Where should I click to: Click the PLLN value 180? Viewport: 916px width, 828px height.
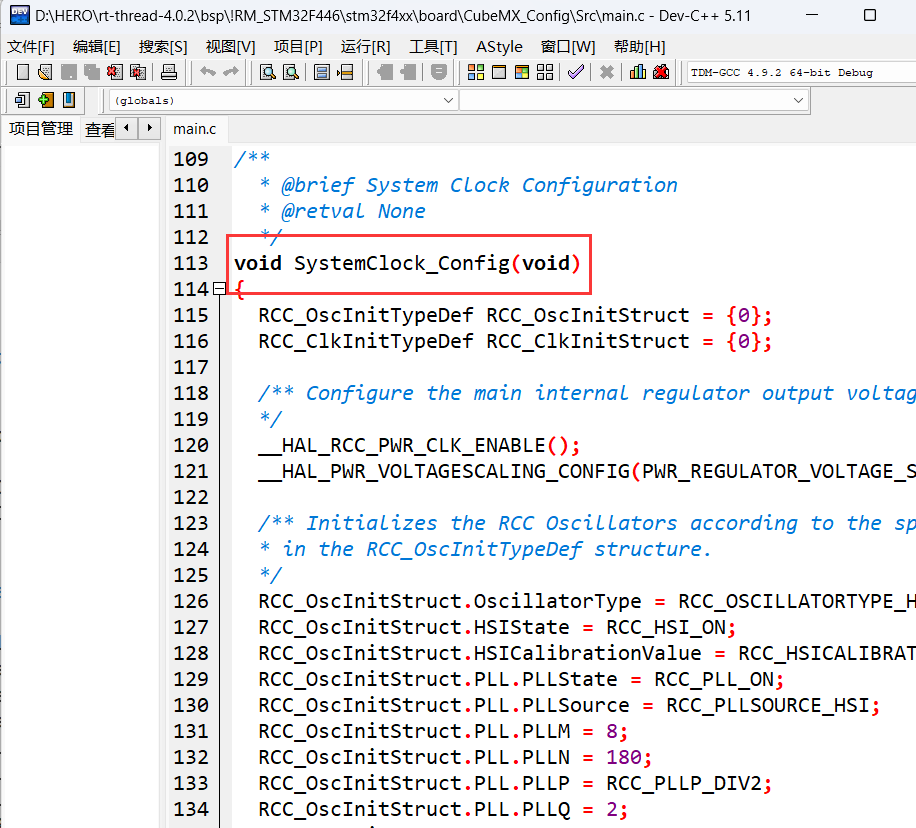click(624, 758)
